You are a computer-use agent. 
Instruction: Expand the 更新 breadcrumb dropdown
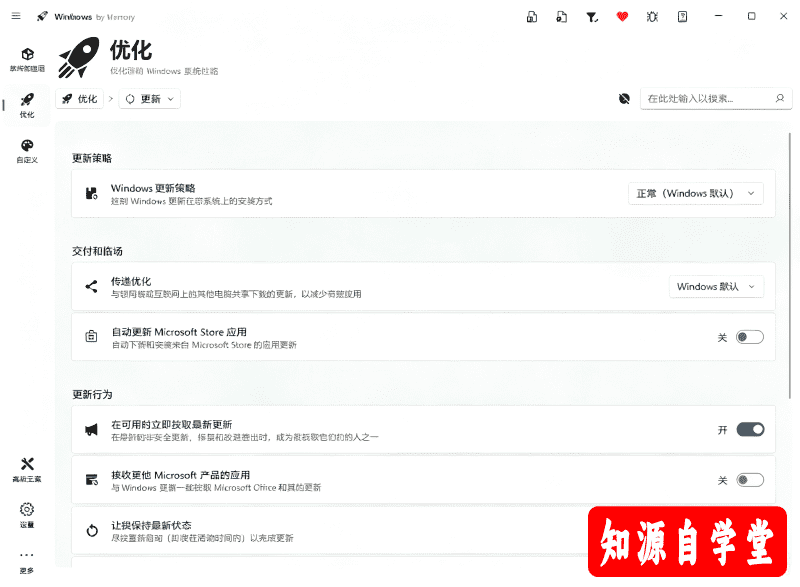coord(149,99)
